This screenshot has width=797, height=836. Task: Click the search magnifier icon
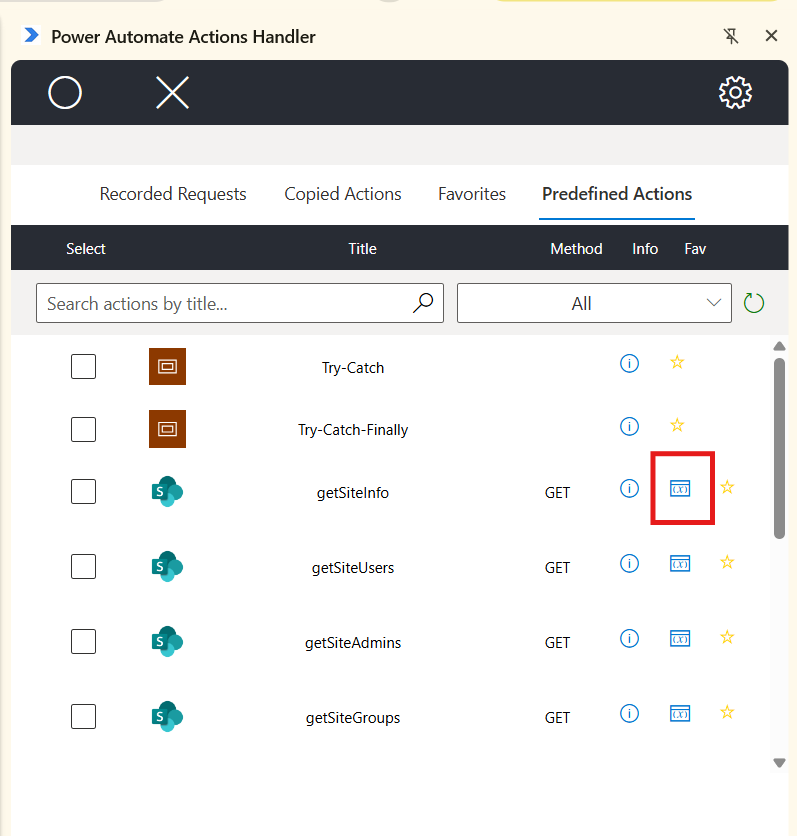(x=423, y=303)
